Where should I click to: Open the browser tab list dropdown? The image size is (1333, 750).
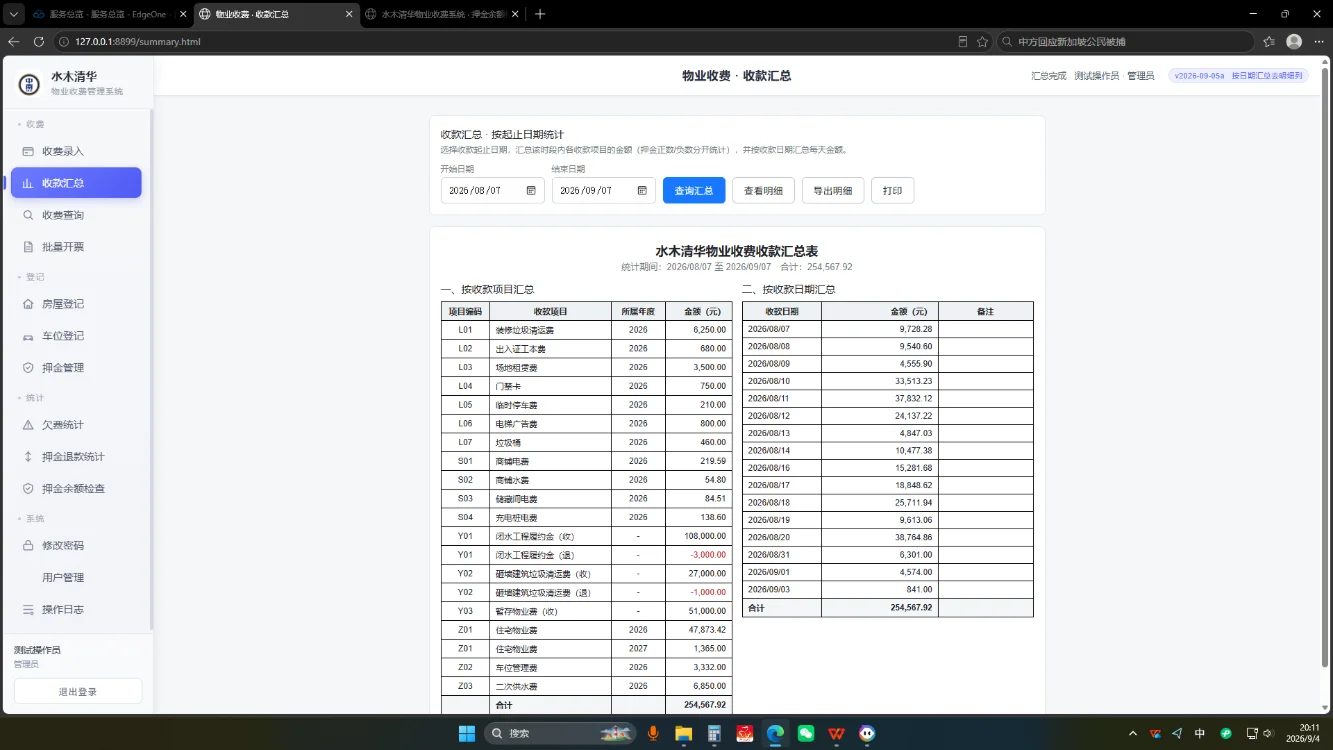click(x=13, y=14)
